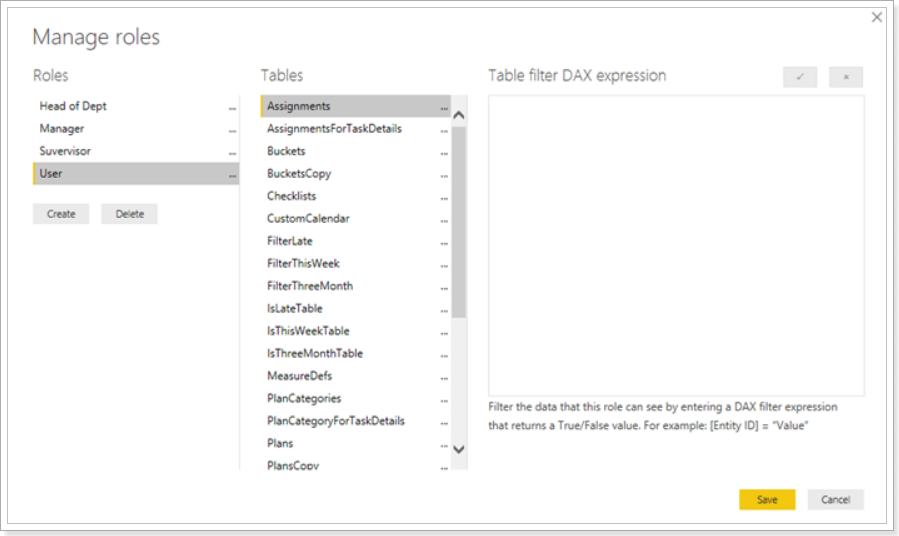Open ellipsis menu for CustomCalendar table
The width and height of the screenshot is (899, 536).
click(444, 221)
